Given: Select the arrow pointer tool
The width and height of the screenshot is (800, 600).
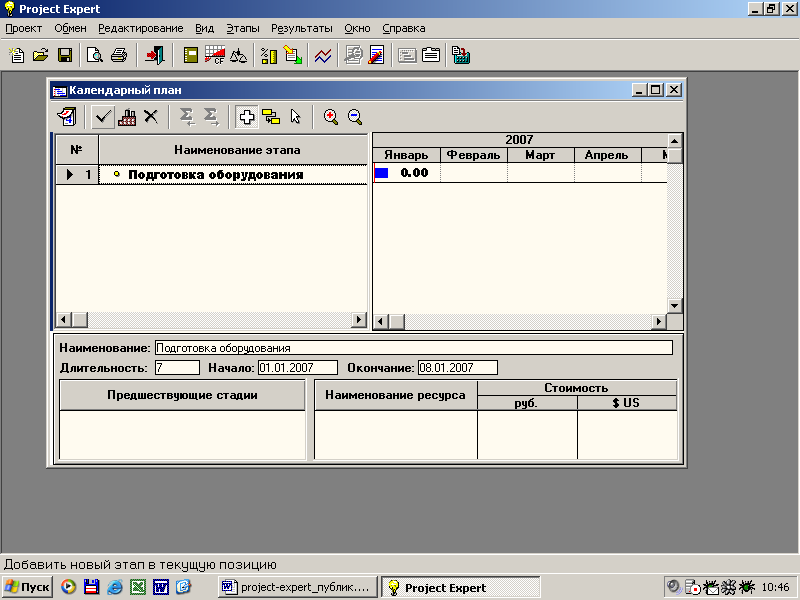Looking at the screenshot, I should click(295, 117).
